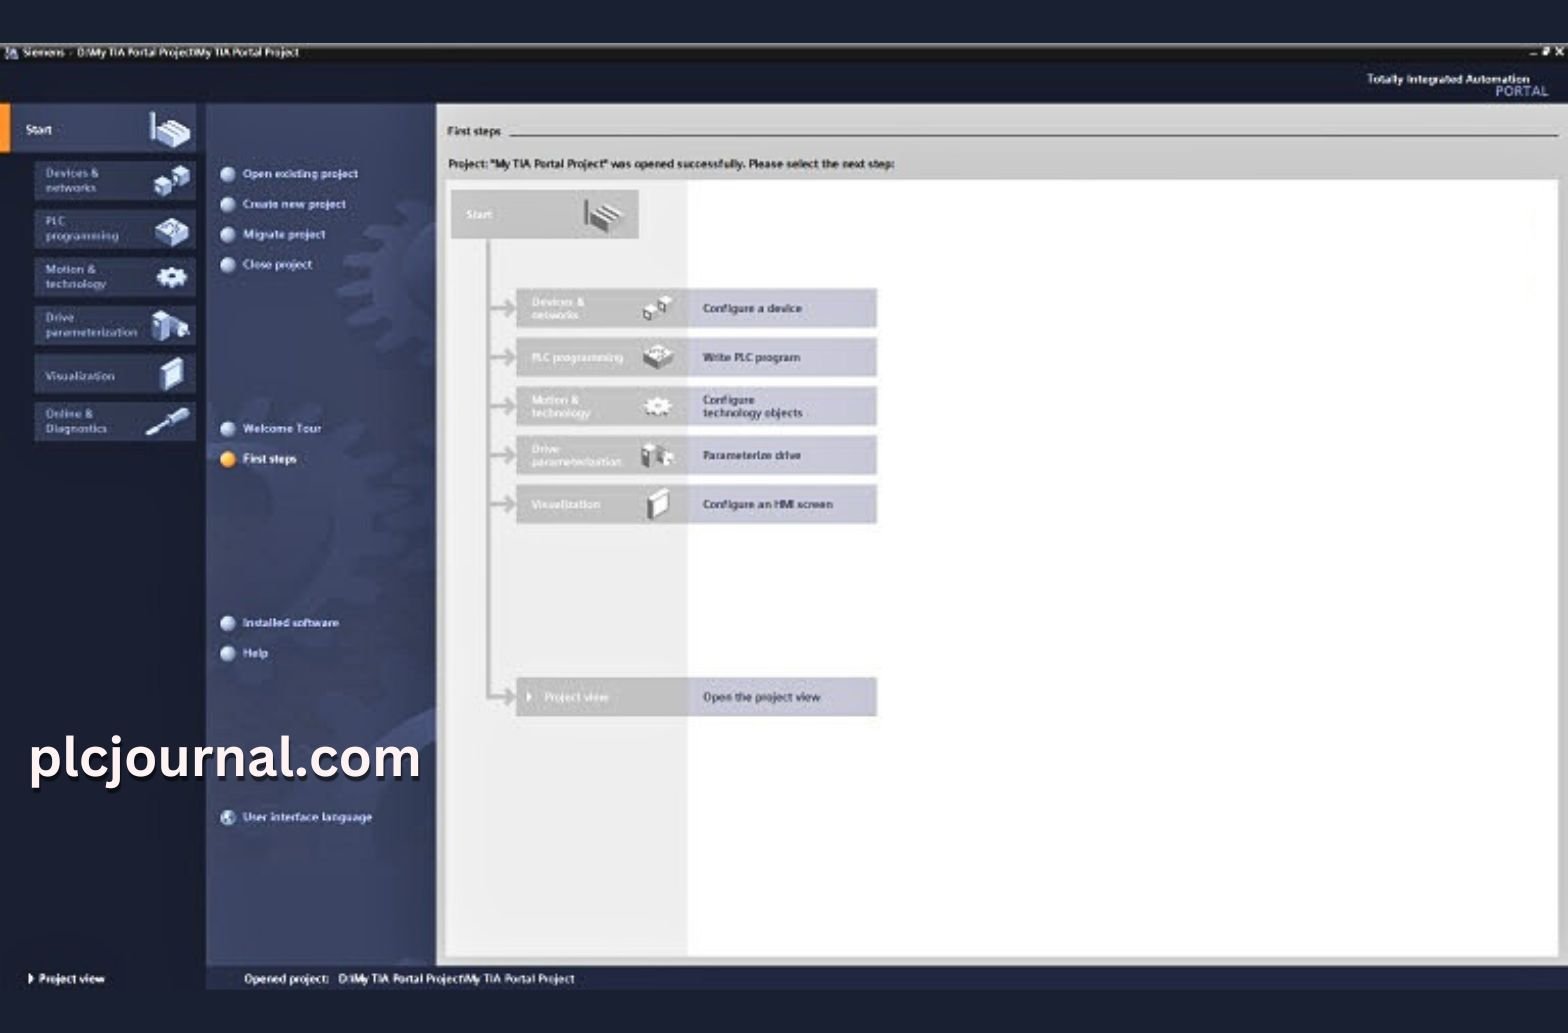Click PLC programming icon in First steps

[x=657, y=357]
